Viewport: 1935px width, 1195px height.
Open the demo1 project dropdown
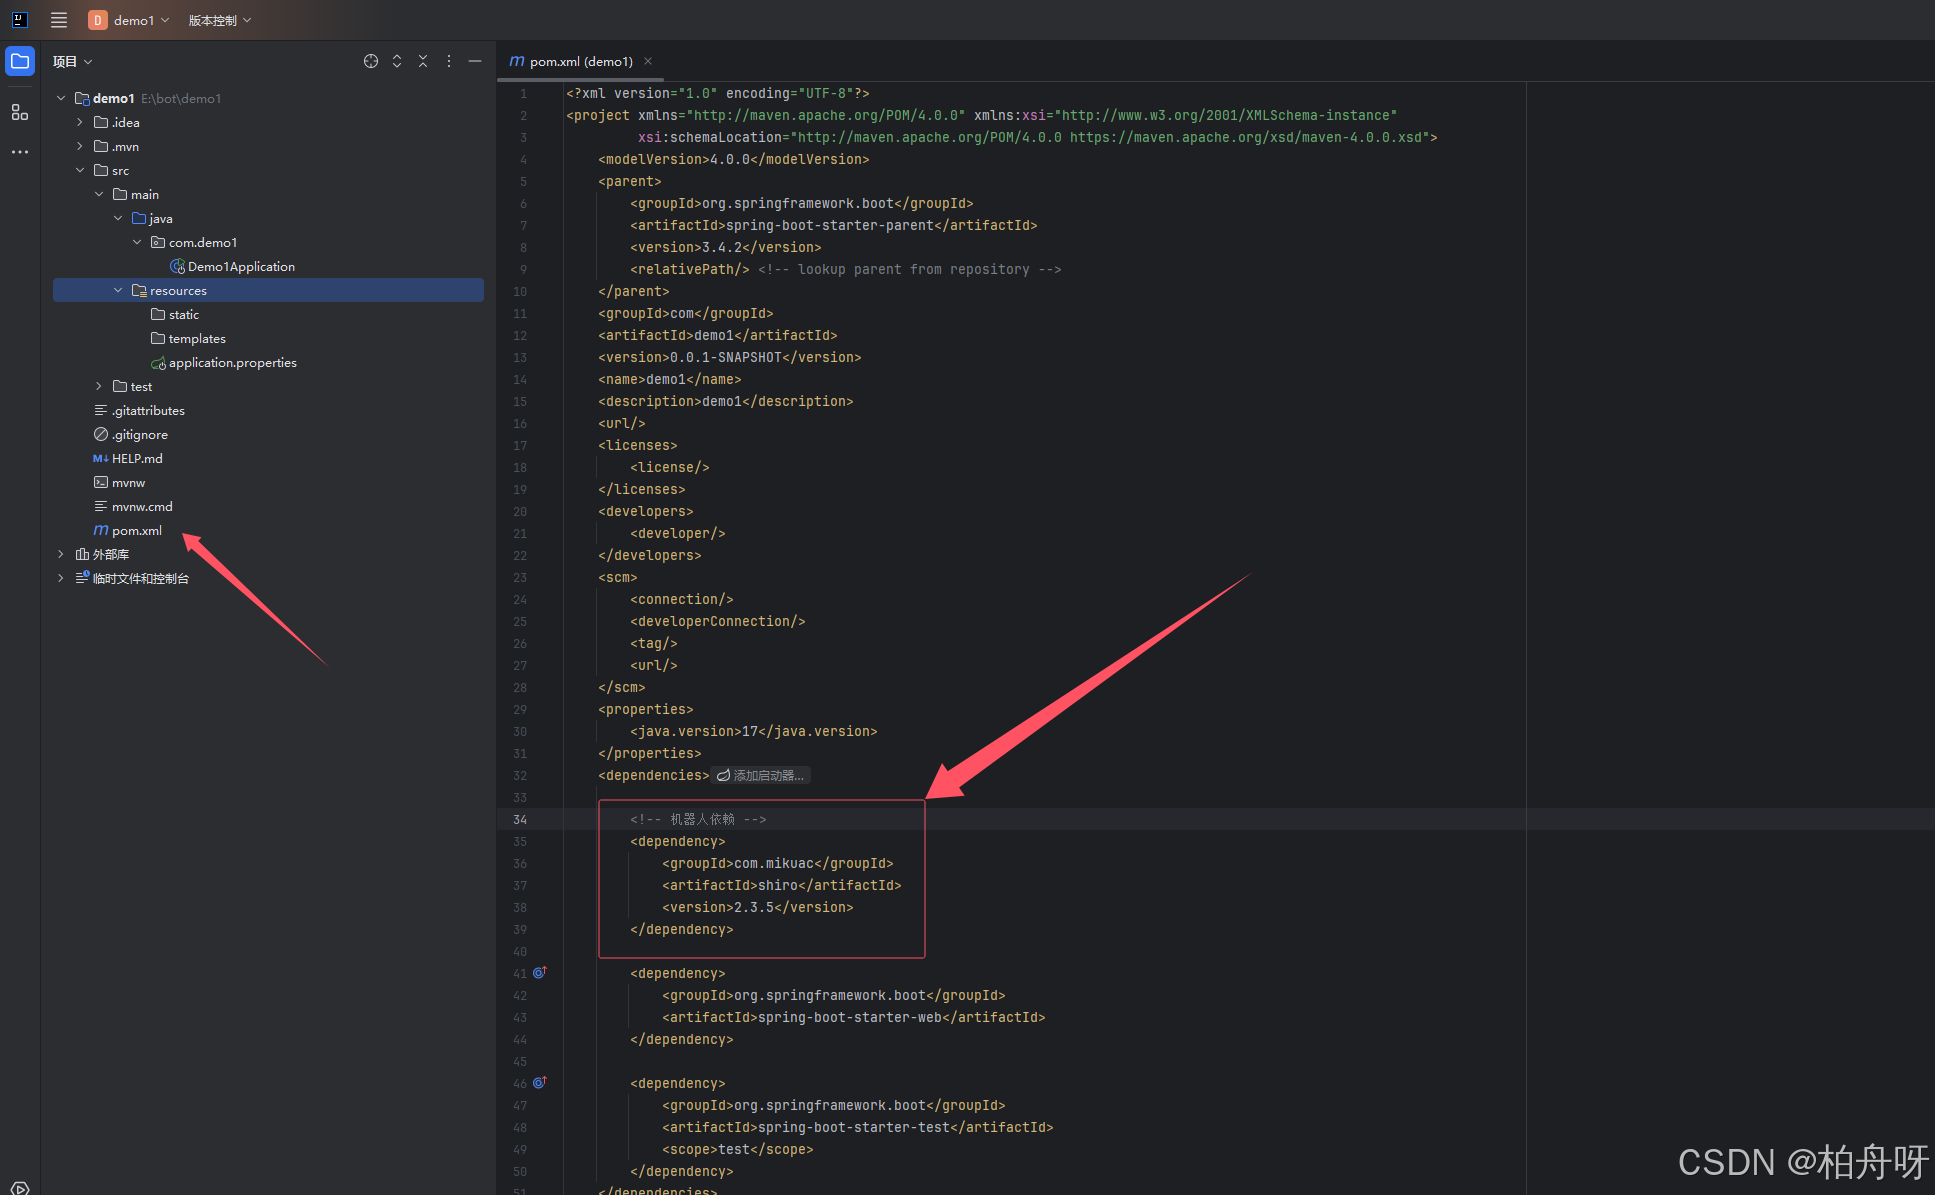(x=130, y=20)
